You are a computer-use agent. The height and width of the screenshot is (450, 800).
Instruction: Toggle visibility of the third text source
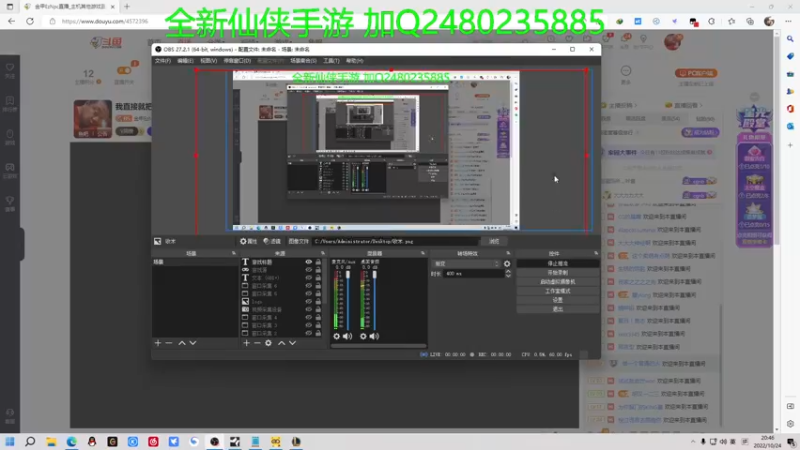click(x=309, y=278)
